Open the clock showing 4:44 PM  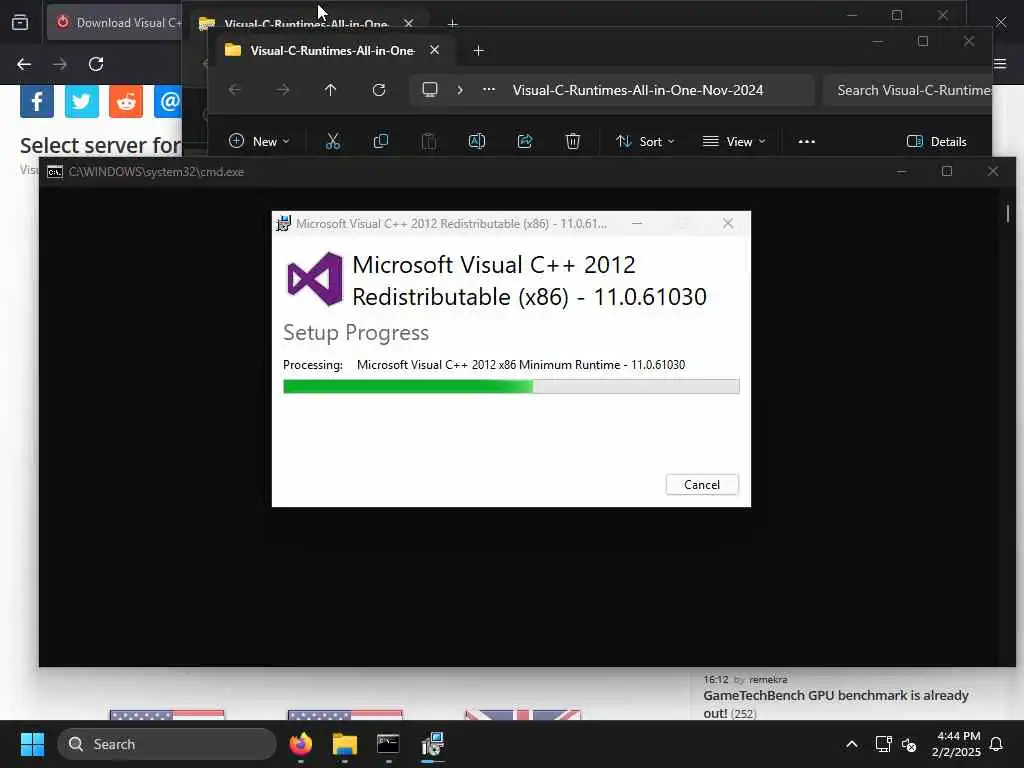[x=957, y=744]
